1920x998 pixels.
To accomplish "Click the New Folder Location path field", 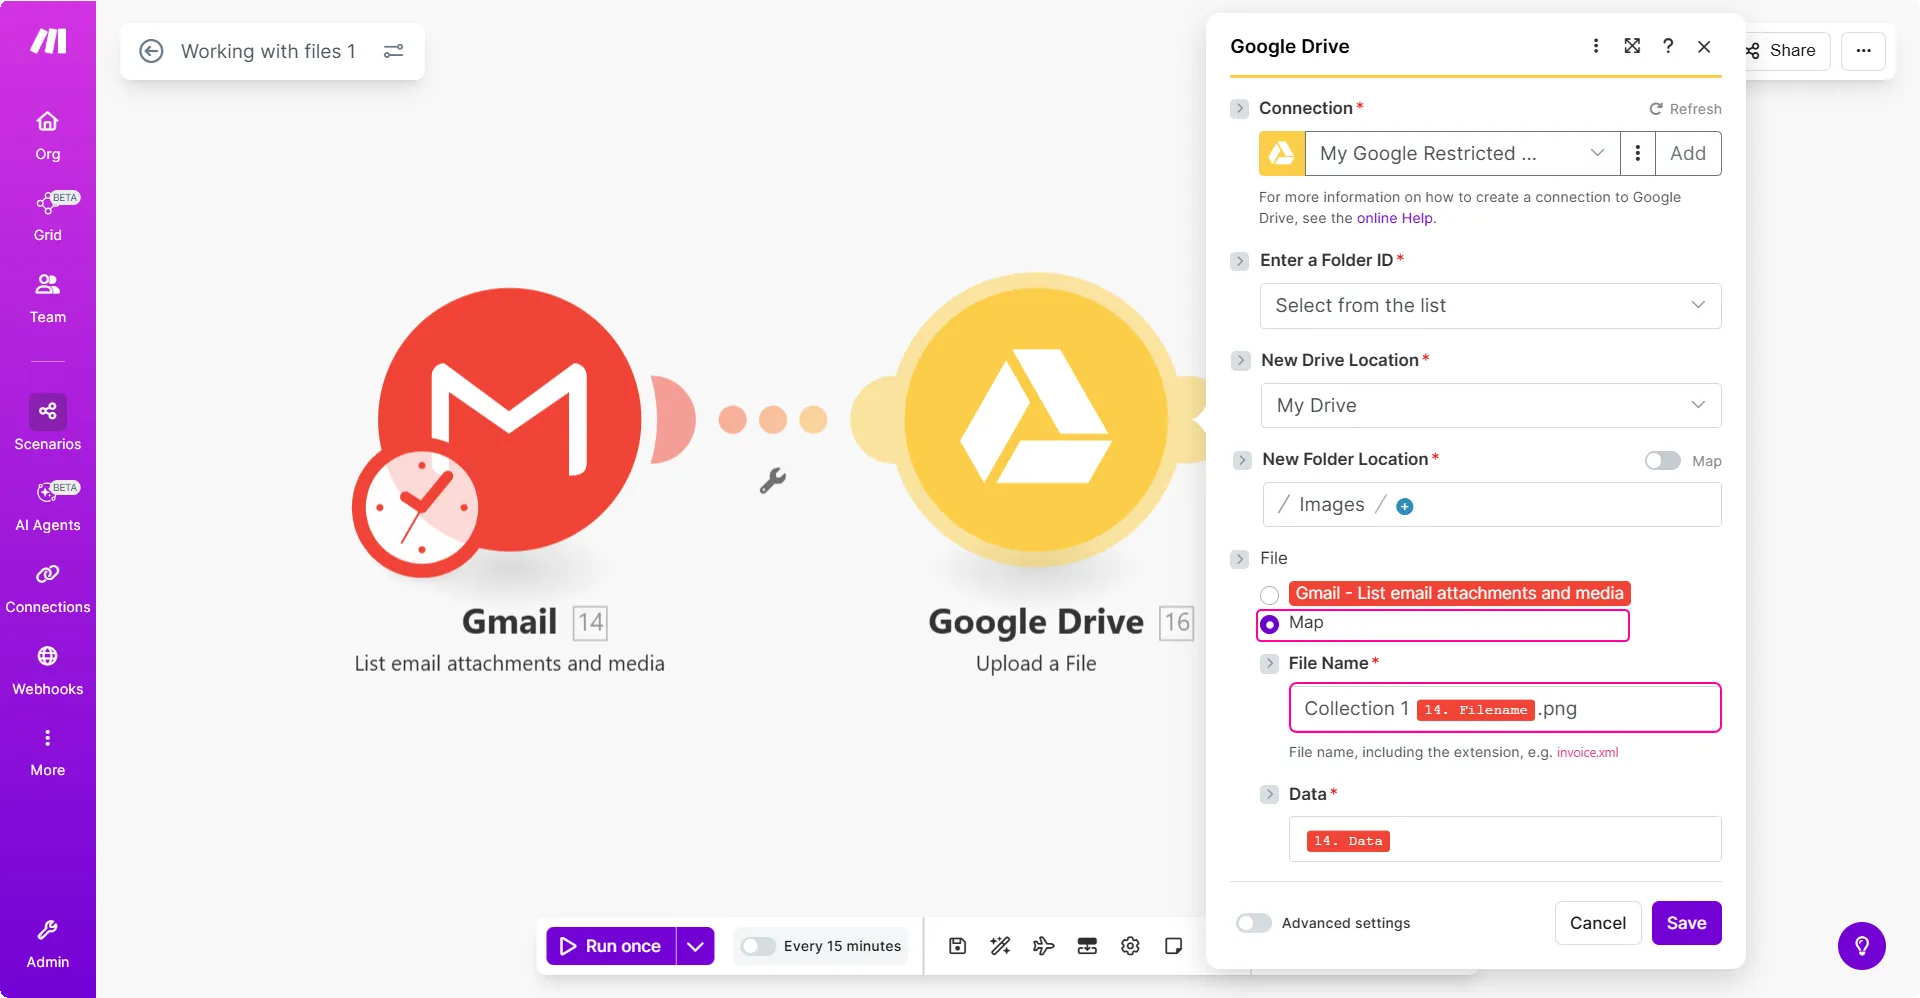I will pyautogui.click(x=1492, y=505).
